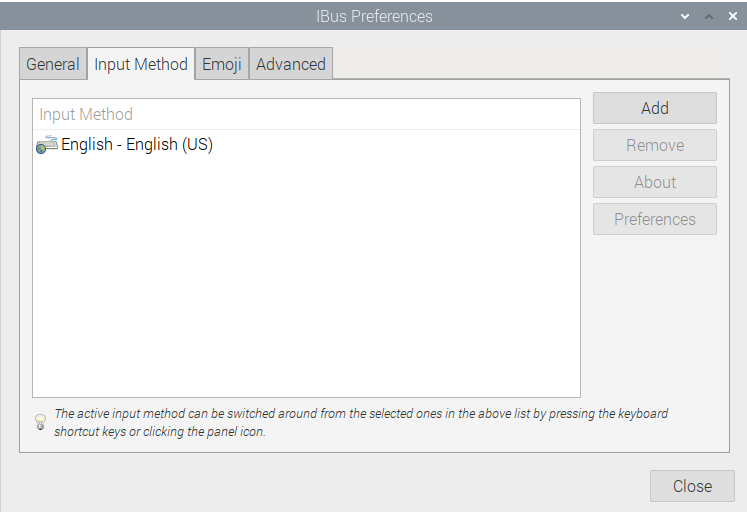This screenshot has height=514, width=747.
Task: Click the IBus Preferences title bar text
Action: (374, 17)
